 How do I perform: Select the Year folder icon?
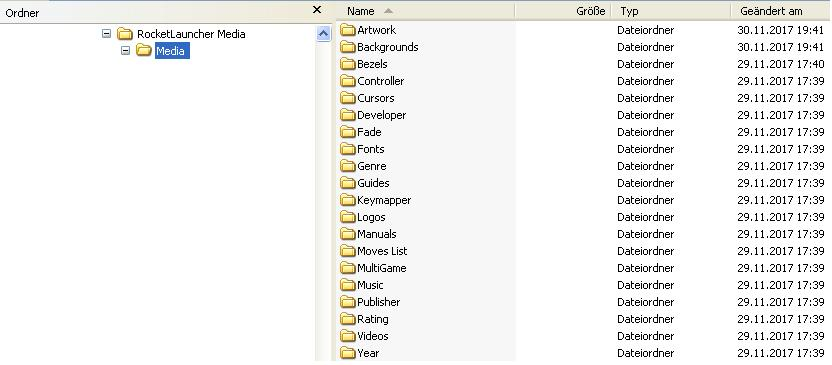[x=348, y=353]
